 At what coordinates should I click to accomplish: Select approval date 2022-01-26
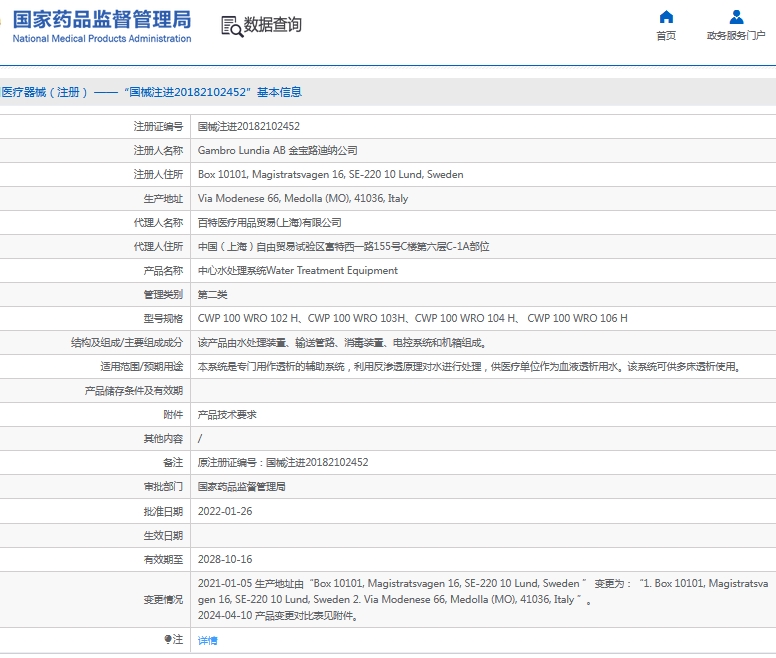225,511
